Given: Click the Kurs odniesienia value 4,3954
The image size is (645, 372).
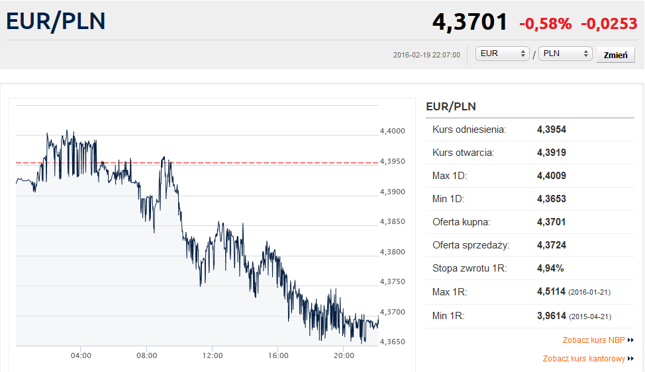Looking at the screenshot, I should 551,130.
